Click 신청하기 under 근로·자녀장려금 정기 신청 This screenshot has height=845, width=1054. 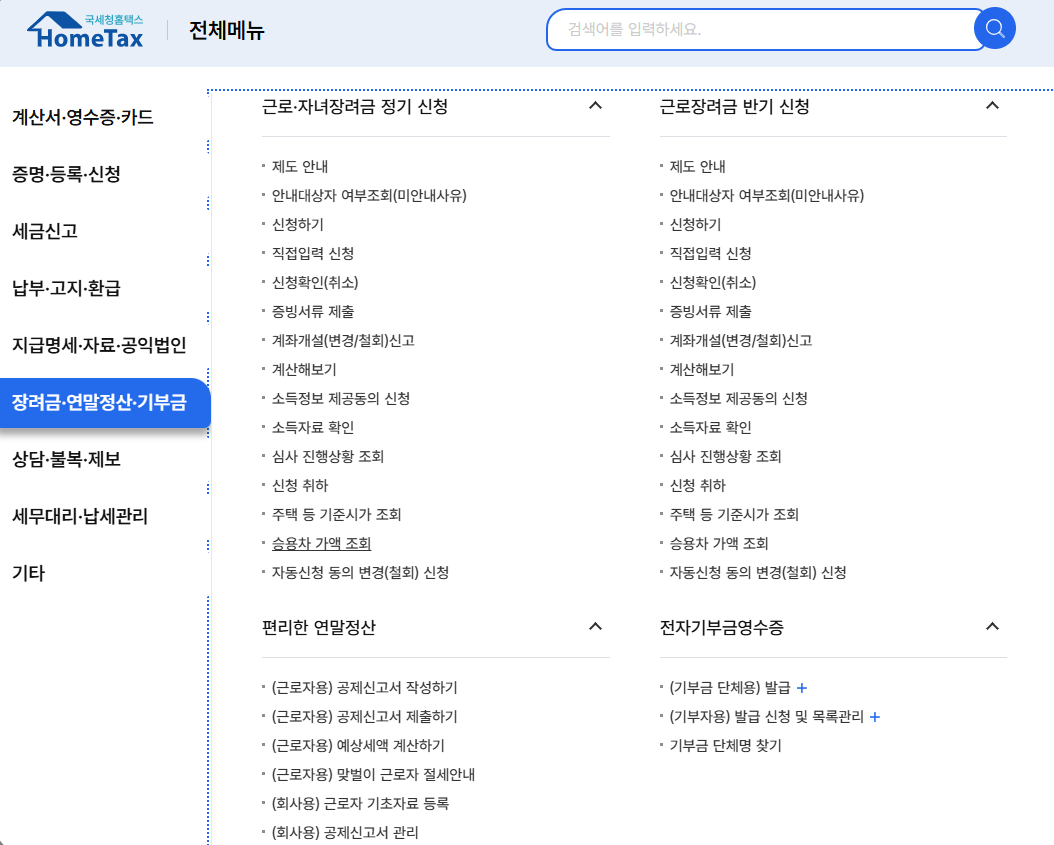[x=290, y=225]
